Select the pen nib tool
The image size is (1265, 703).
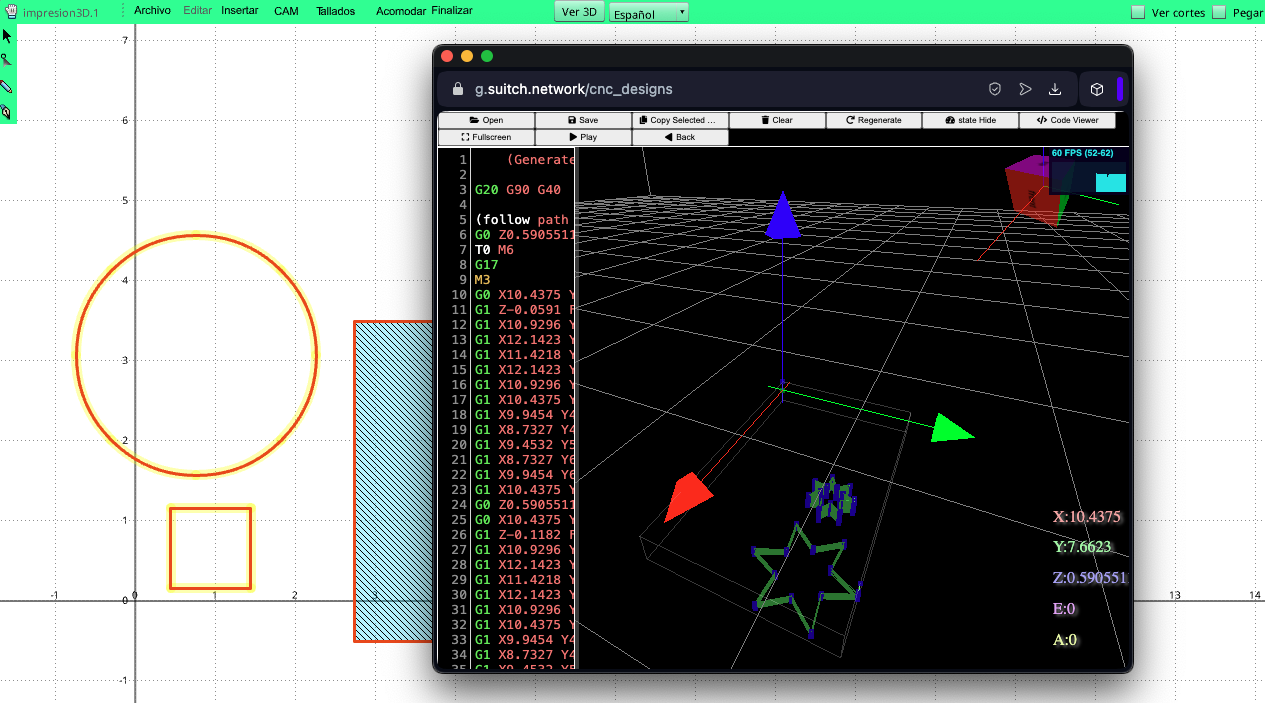(x=7, y=112)
